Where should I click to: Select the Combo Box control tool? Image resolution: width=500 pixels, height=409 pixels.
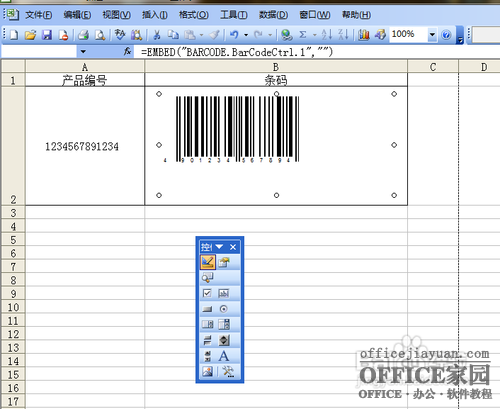coord(224,324)
